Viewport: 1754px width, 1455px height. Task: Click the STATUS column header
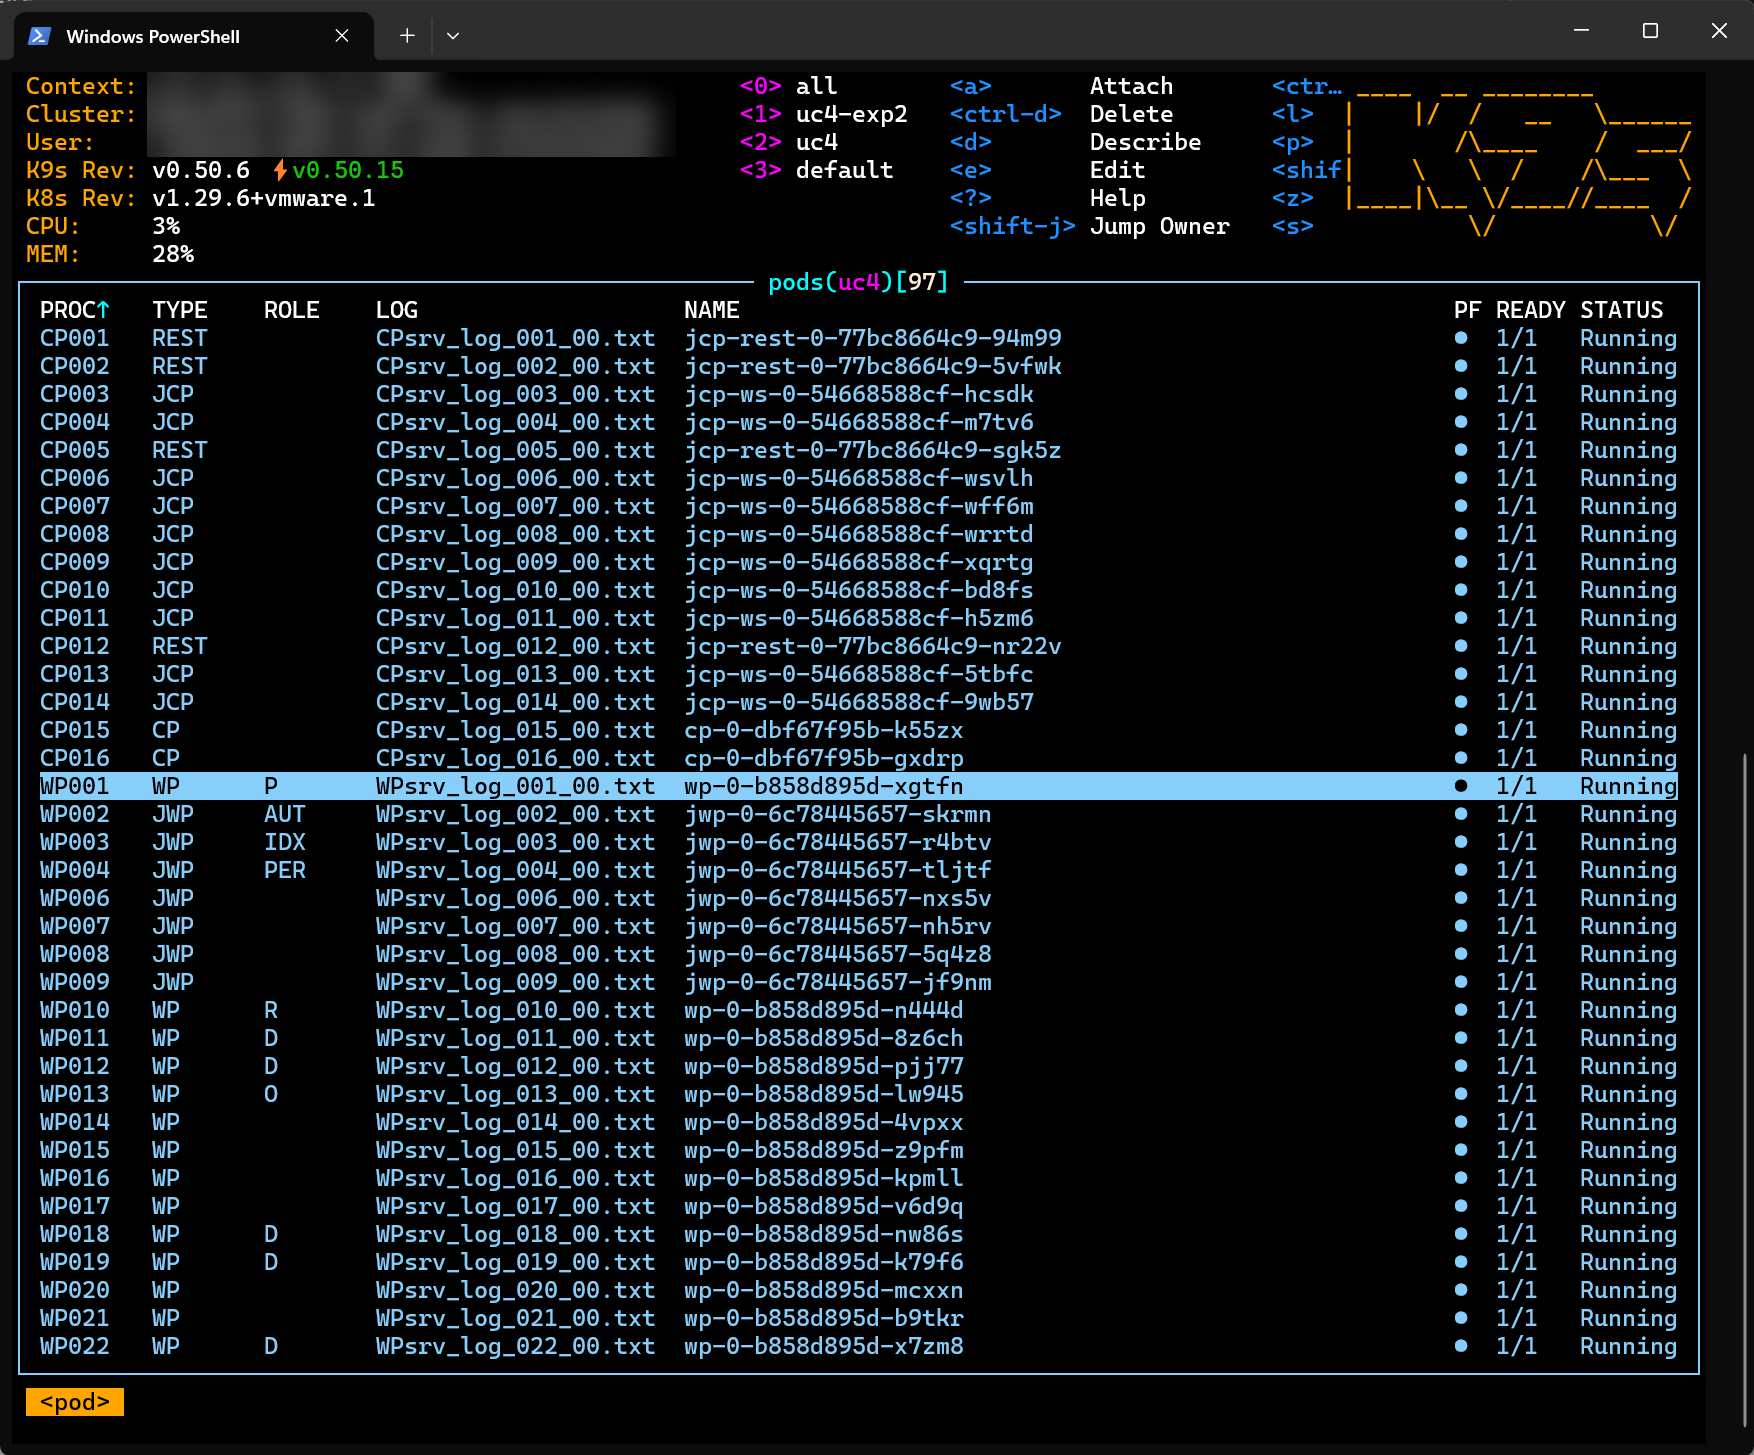click(1621, 310)
